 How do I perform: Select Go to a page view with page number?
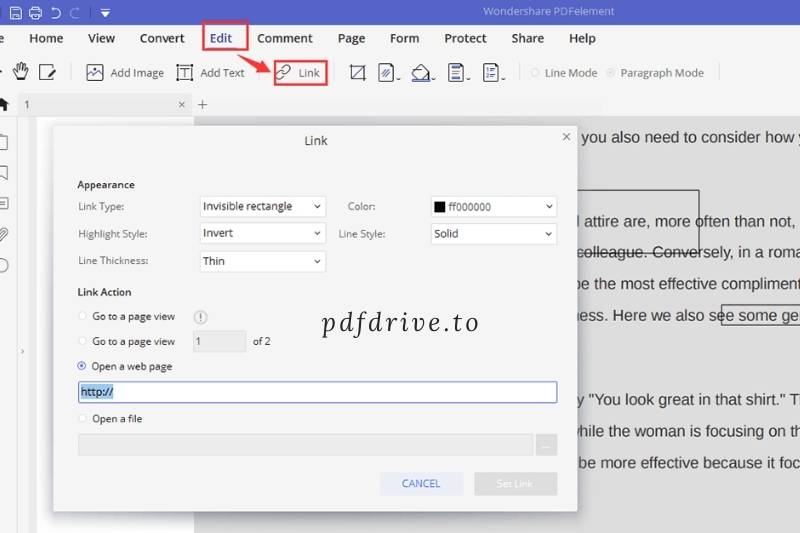pos(82,341)
